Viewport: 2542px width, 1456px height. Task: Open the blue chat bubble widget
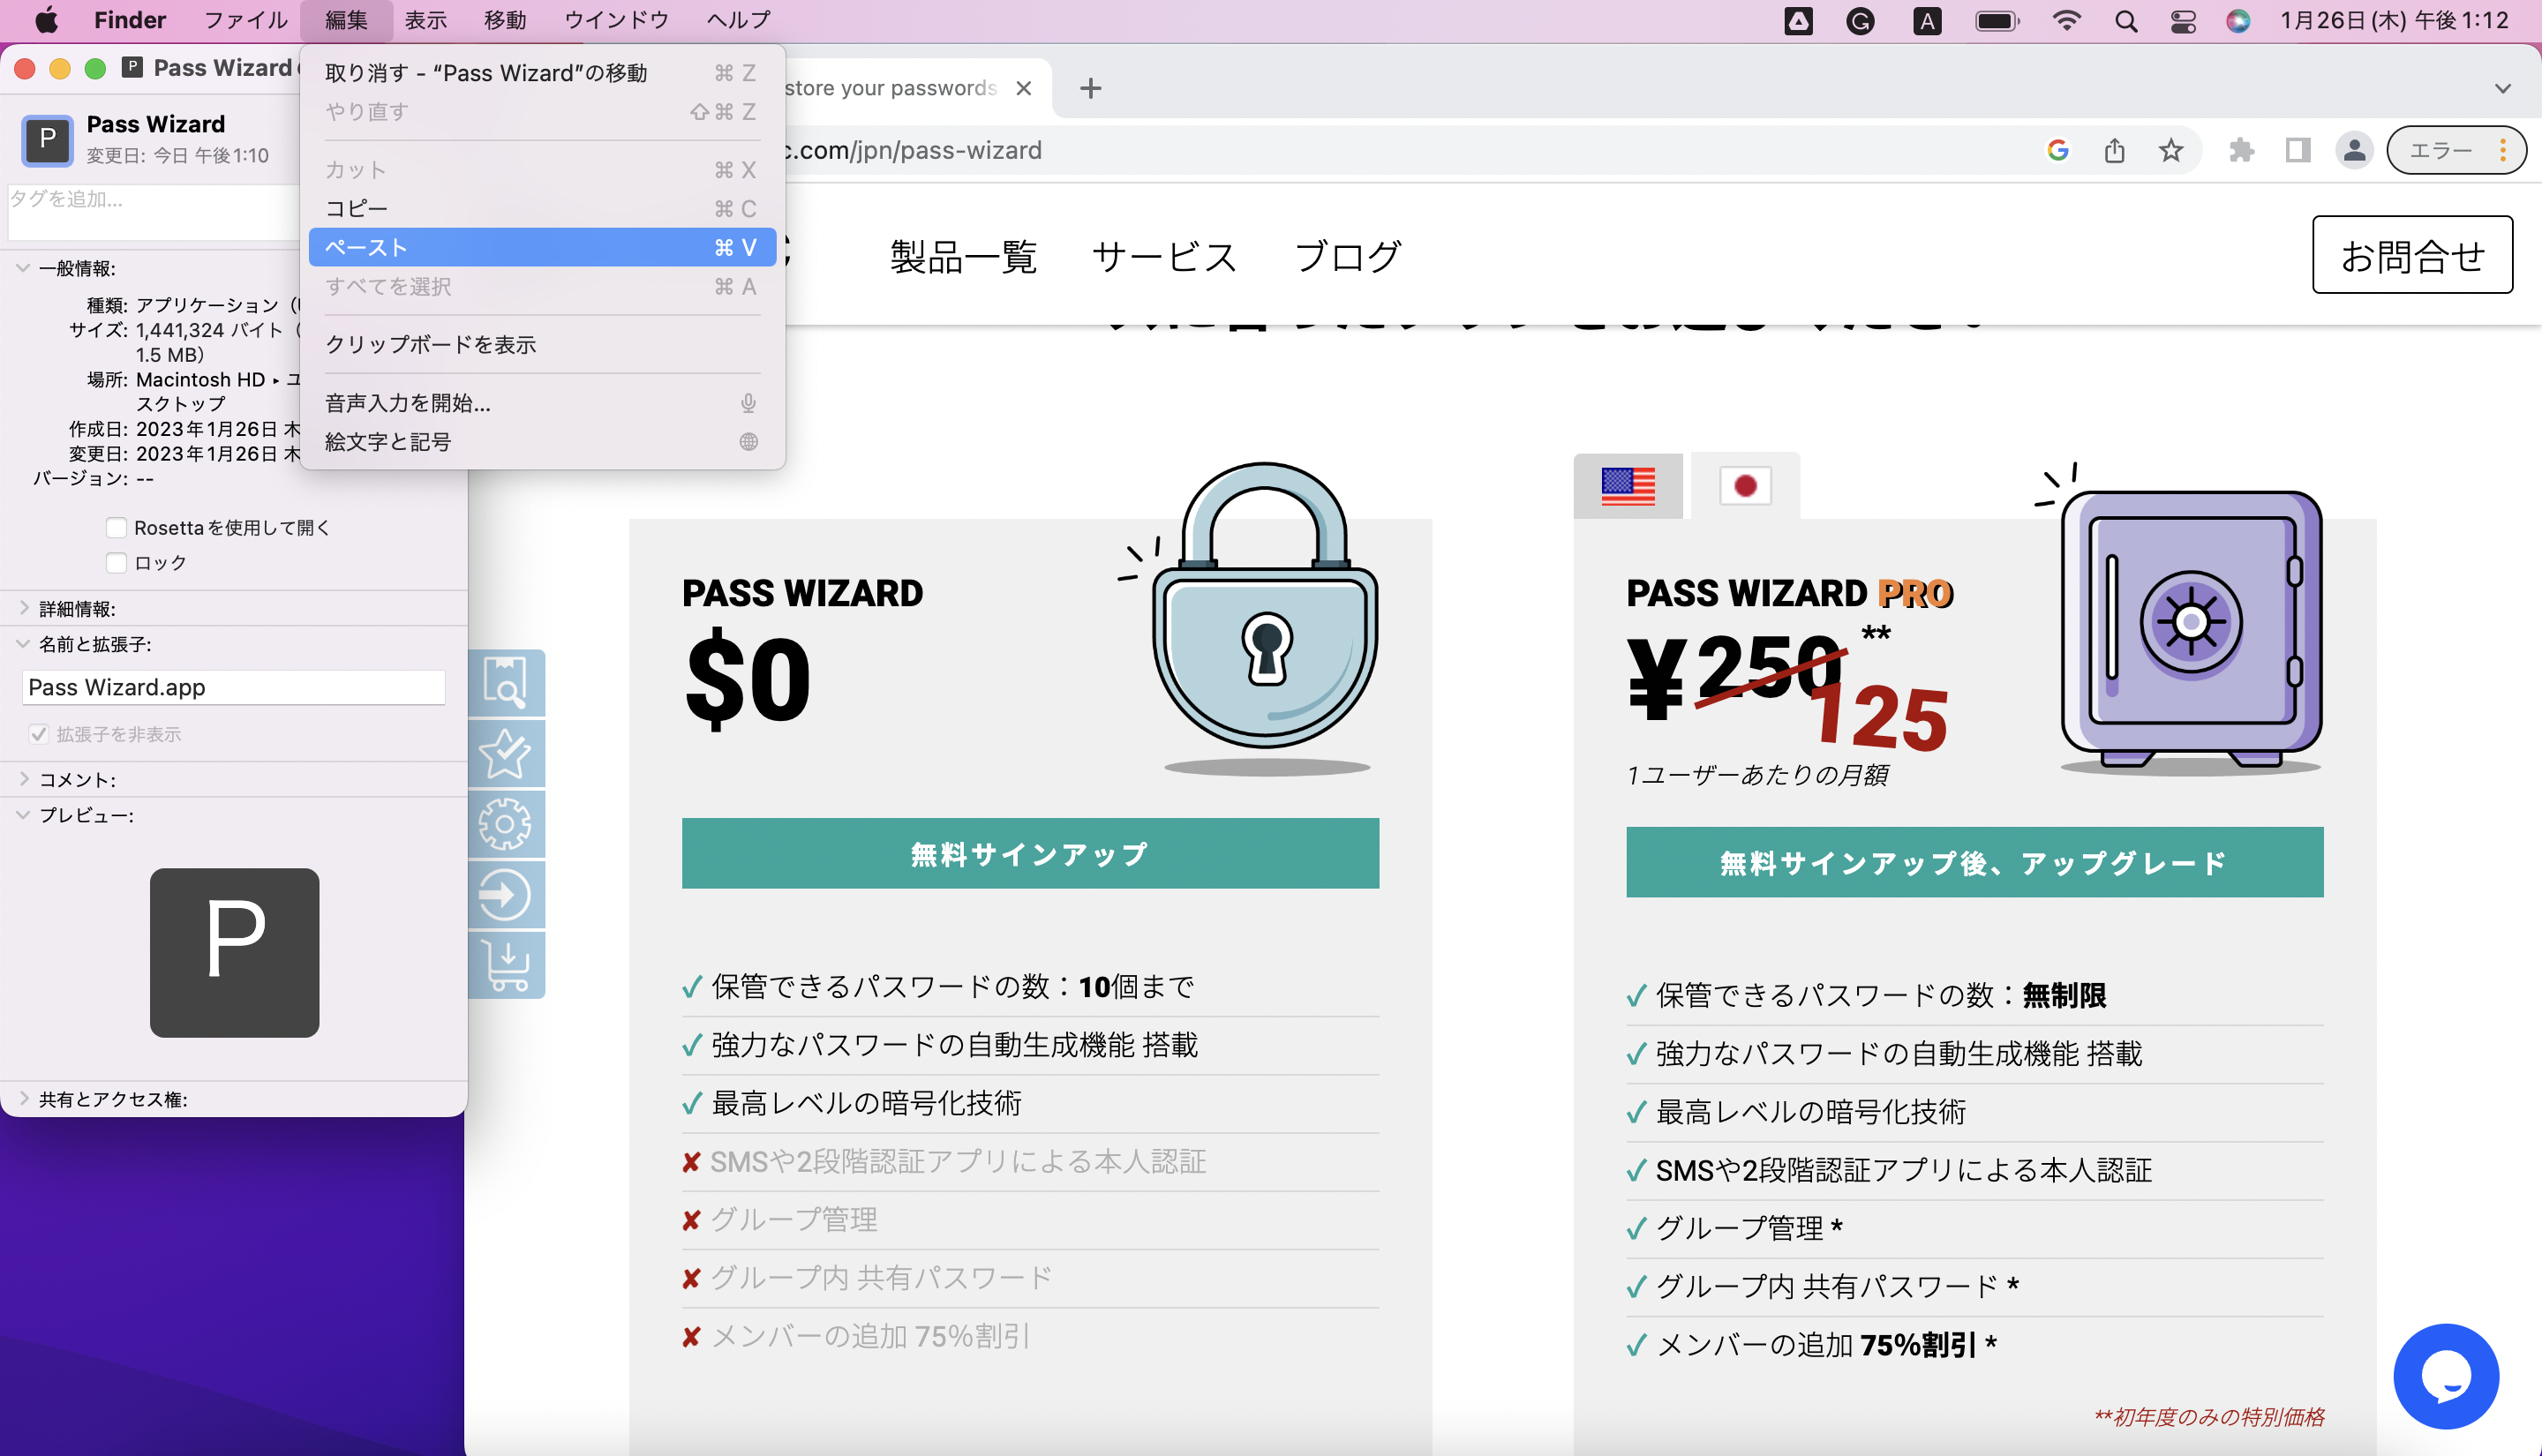2446,1376
